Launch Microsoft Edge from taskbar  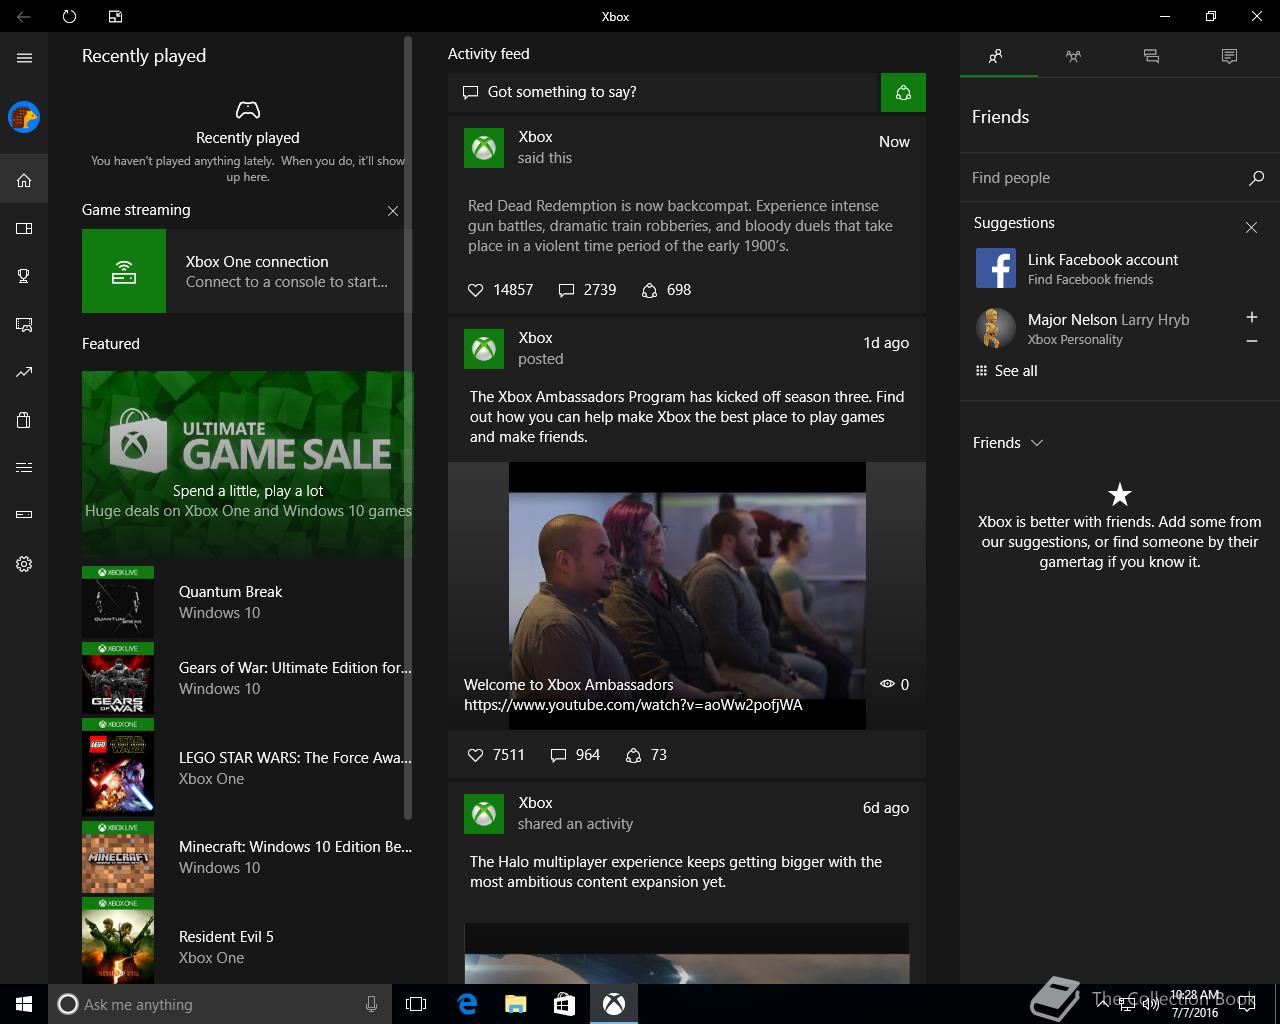pos(467,1004)
